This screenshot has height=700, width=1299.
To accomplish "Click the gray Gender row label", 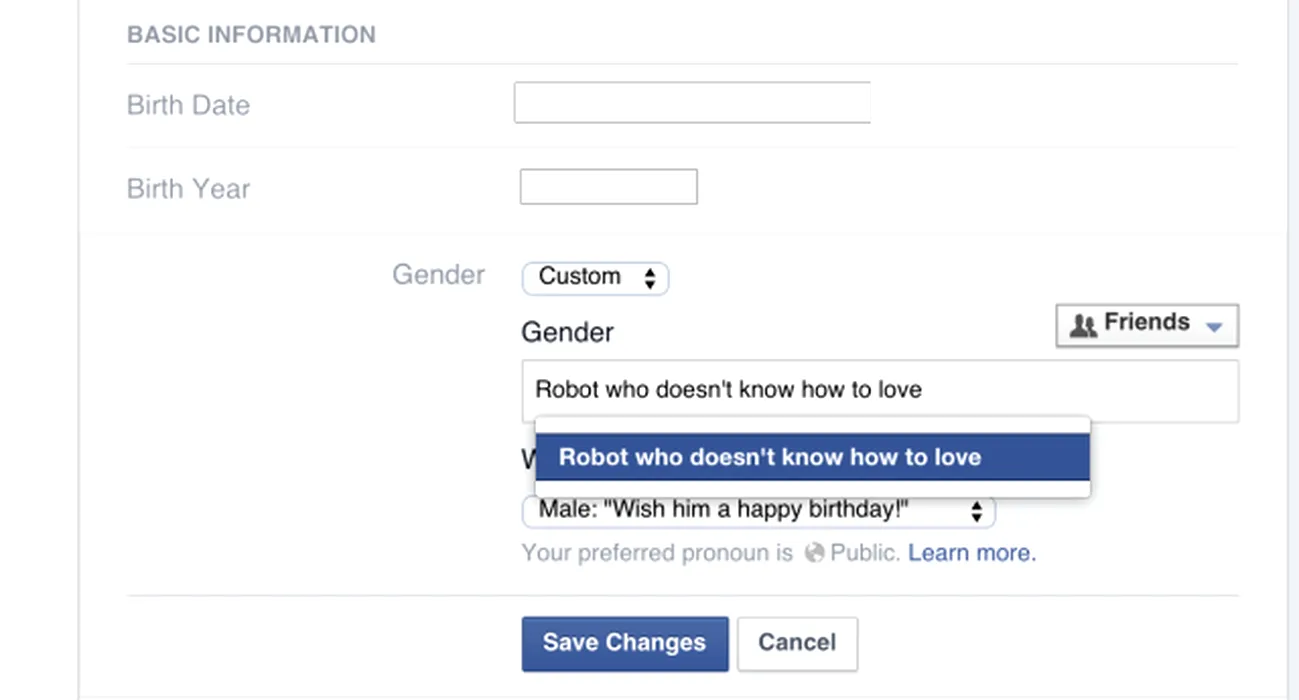I will point(438,275).
